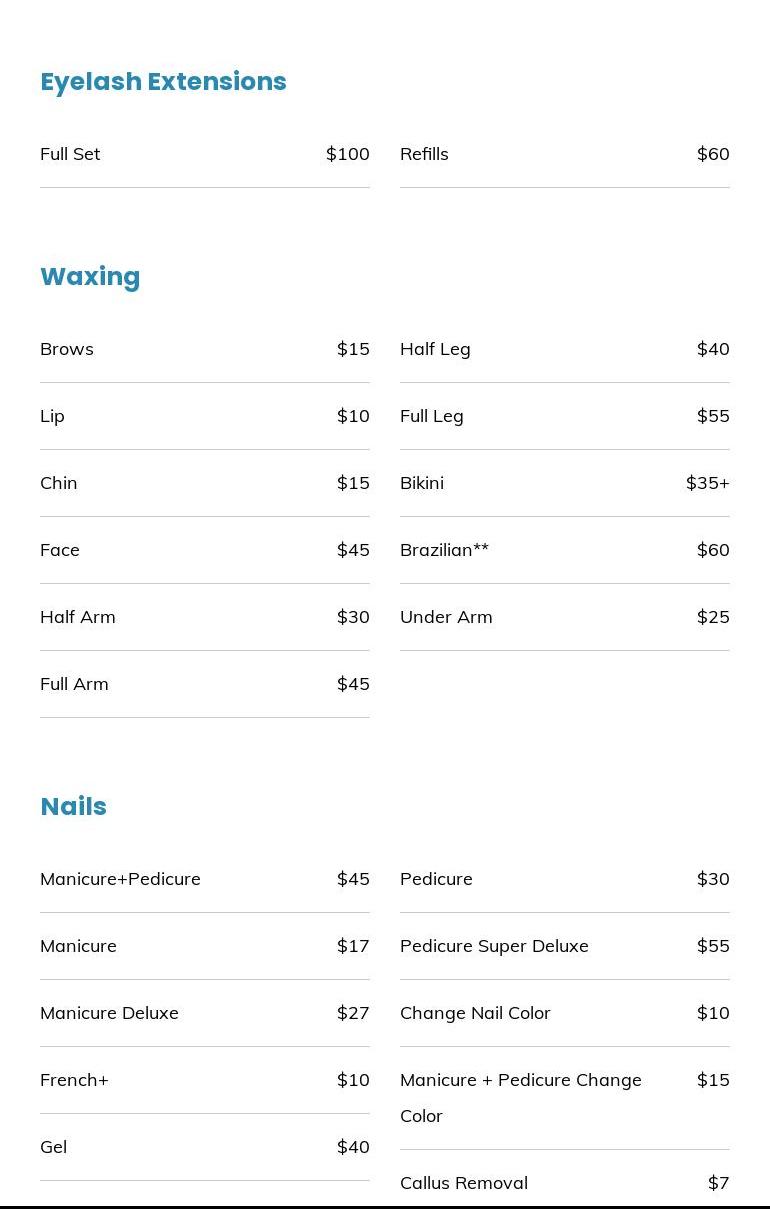Choose the Full Leg waxing row
This screenshot has height=1209, width=770.
[x=565, y=416]
